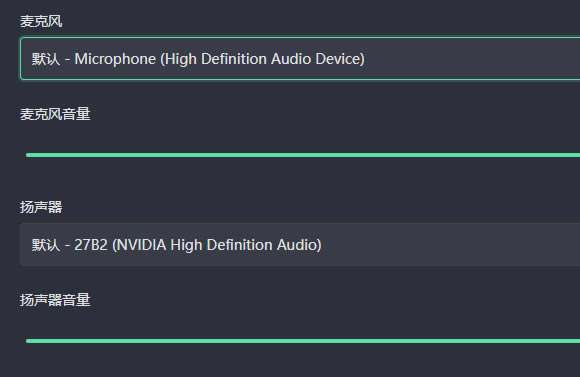
Task: Open the 扬声器 device dropdown
Action: point(300,245)
